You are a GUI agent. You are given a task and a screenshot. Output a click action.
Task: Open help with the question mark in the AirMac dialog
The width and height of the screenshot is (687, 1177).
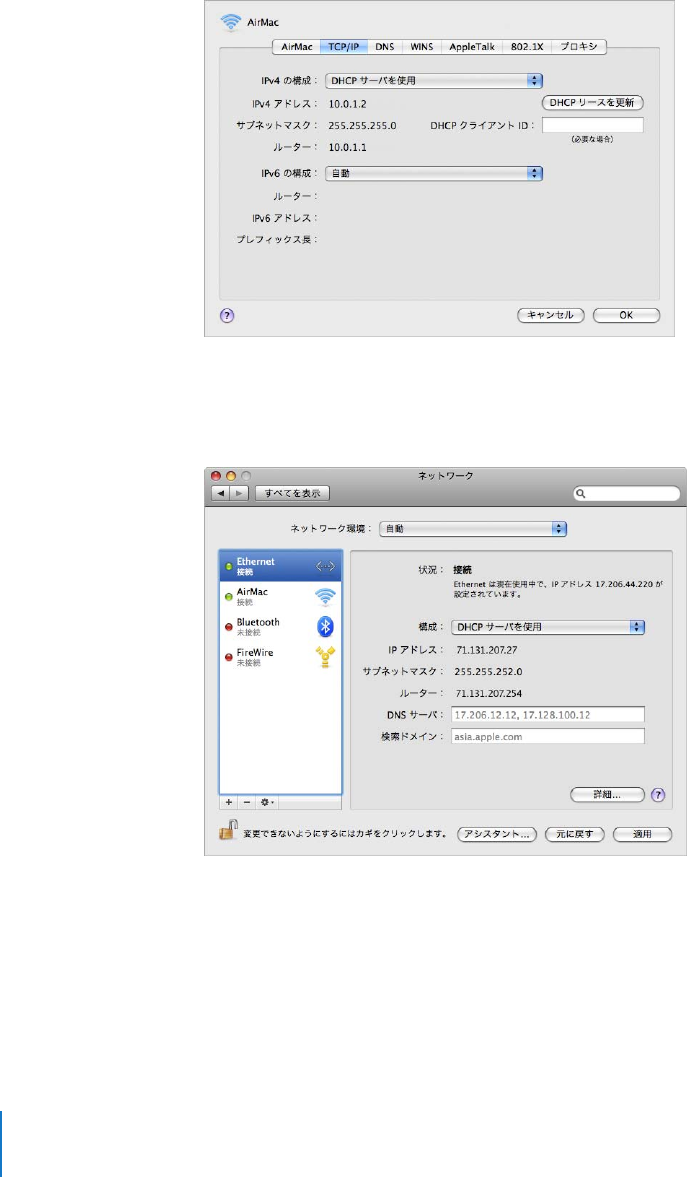(x=227, y=316)
